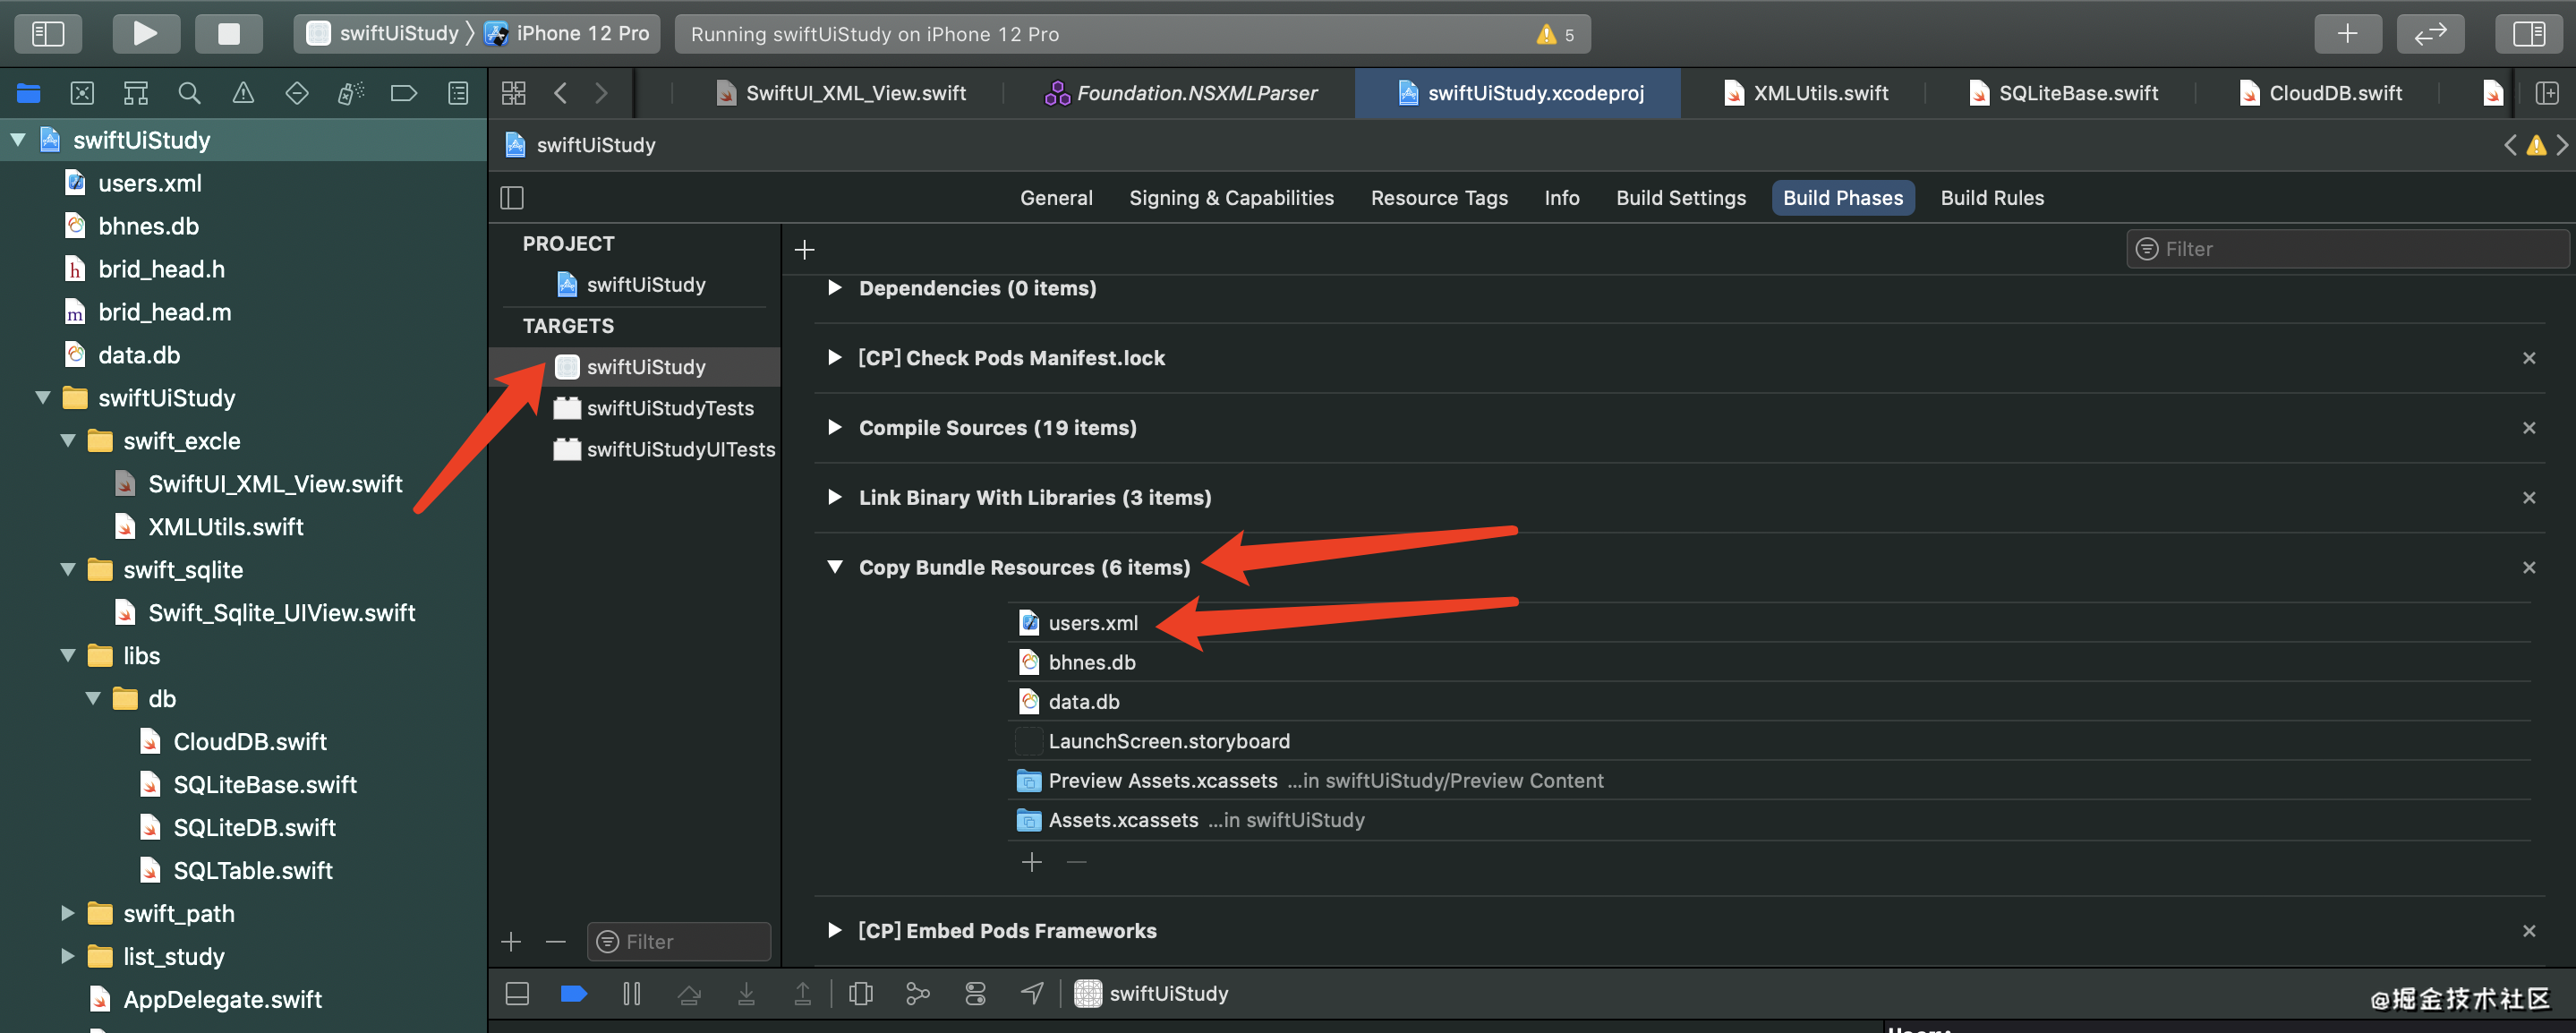2576x1033 pixels.
Task: Open the Issue navigator warning icon
Action: 243,93
